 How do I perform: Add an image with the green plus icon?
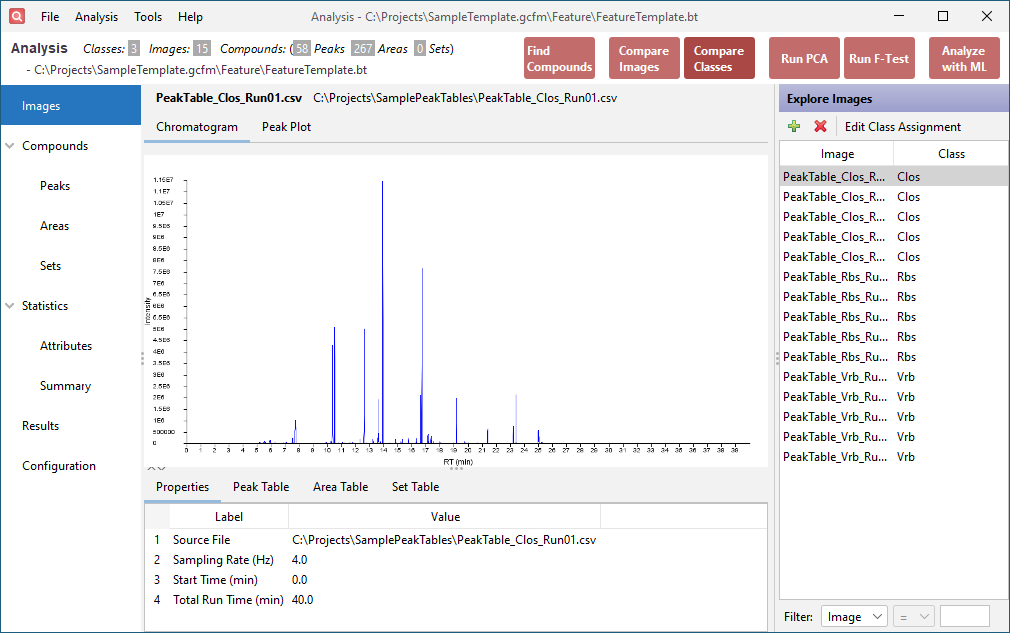pos(793,126)
